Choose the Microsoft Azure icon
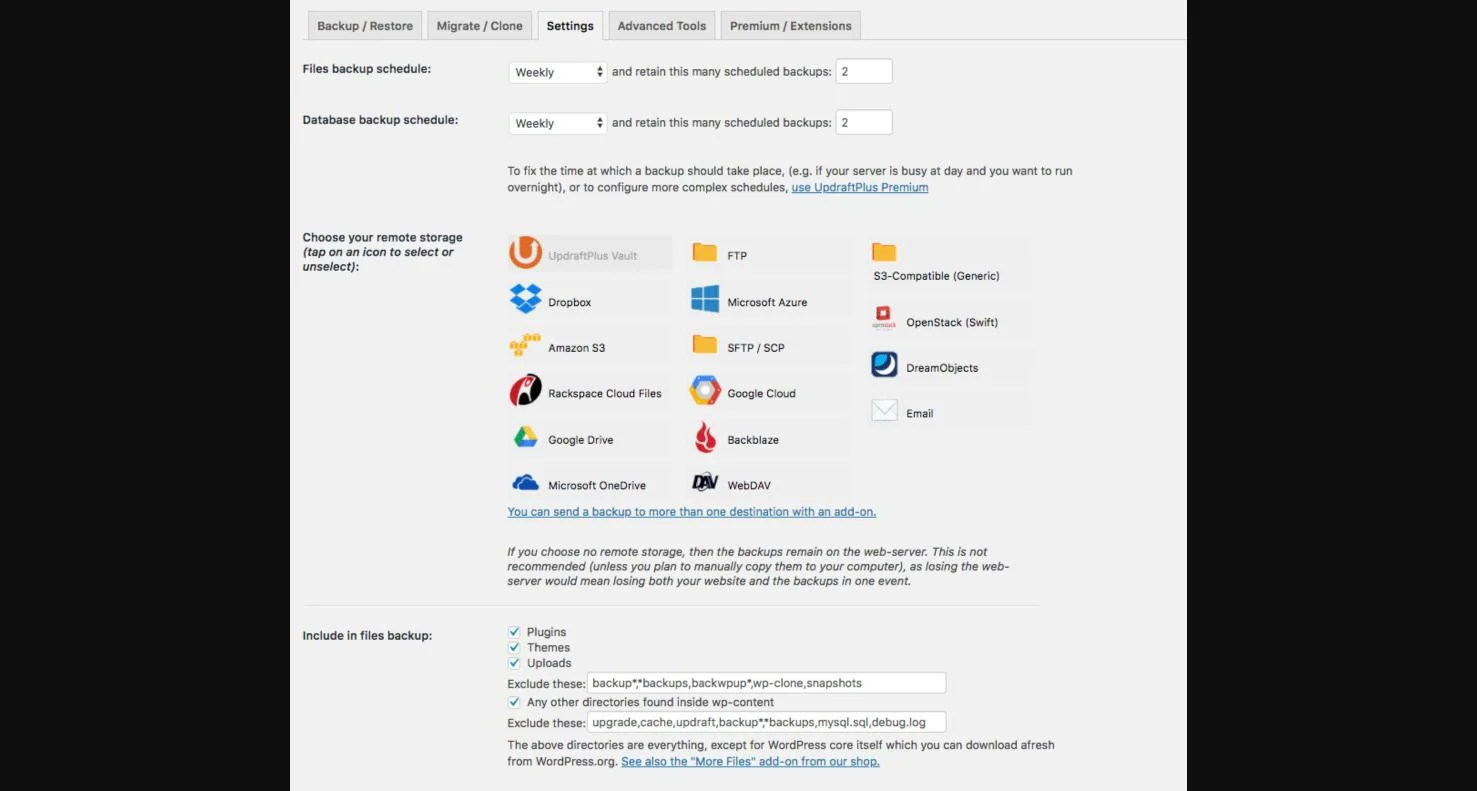This screenshot has height=791, width=1477. [x=705, y=299]
